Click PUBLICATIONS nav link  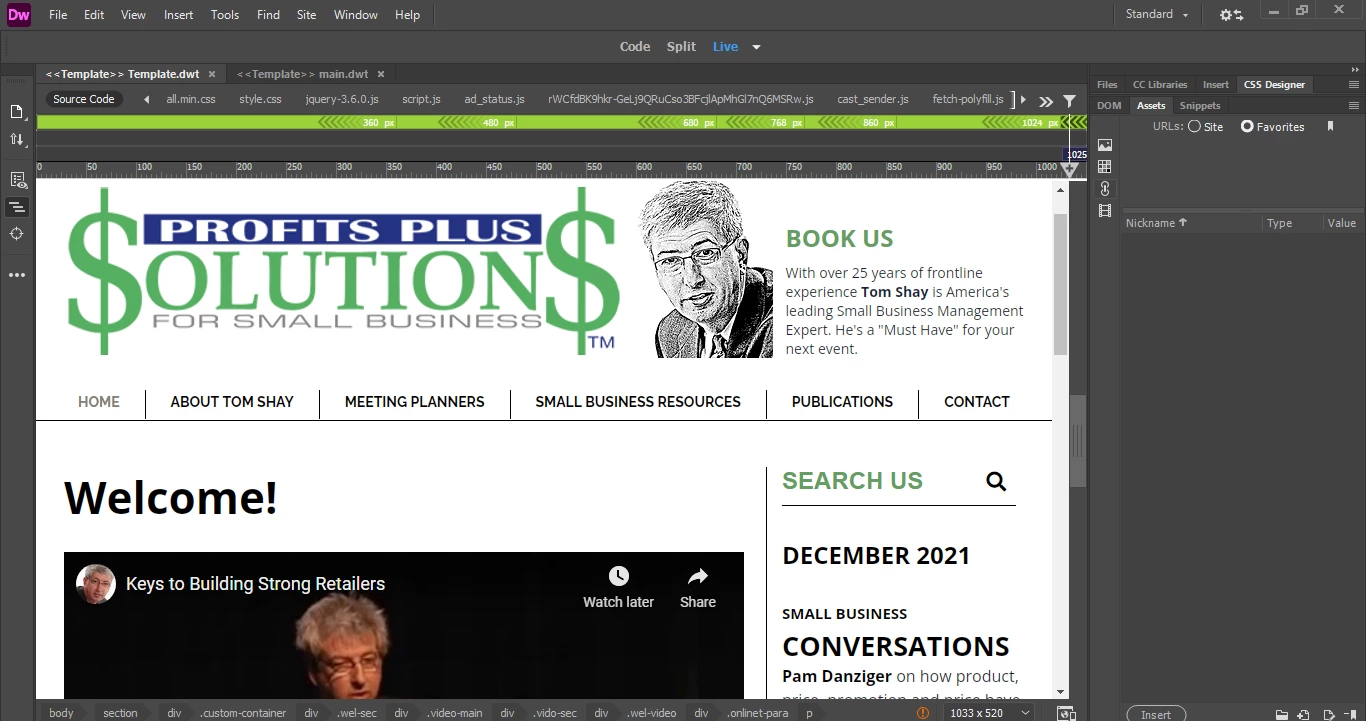pyautogui.click(x=842, y=402)
